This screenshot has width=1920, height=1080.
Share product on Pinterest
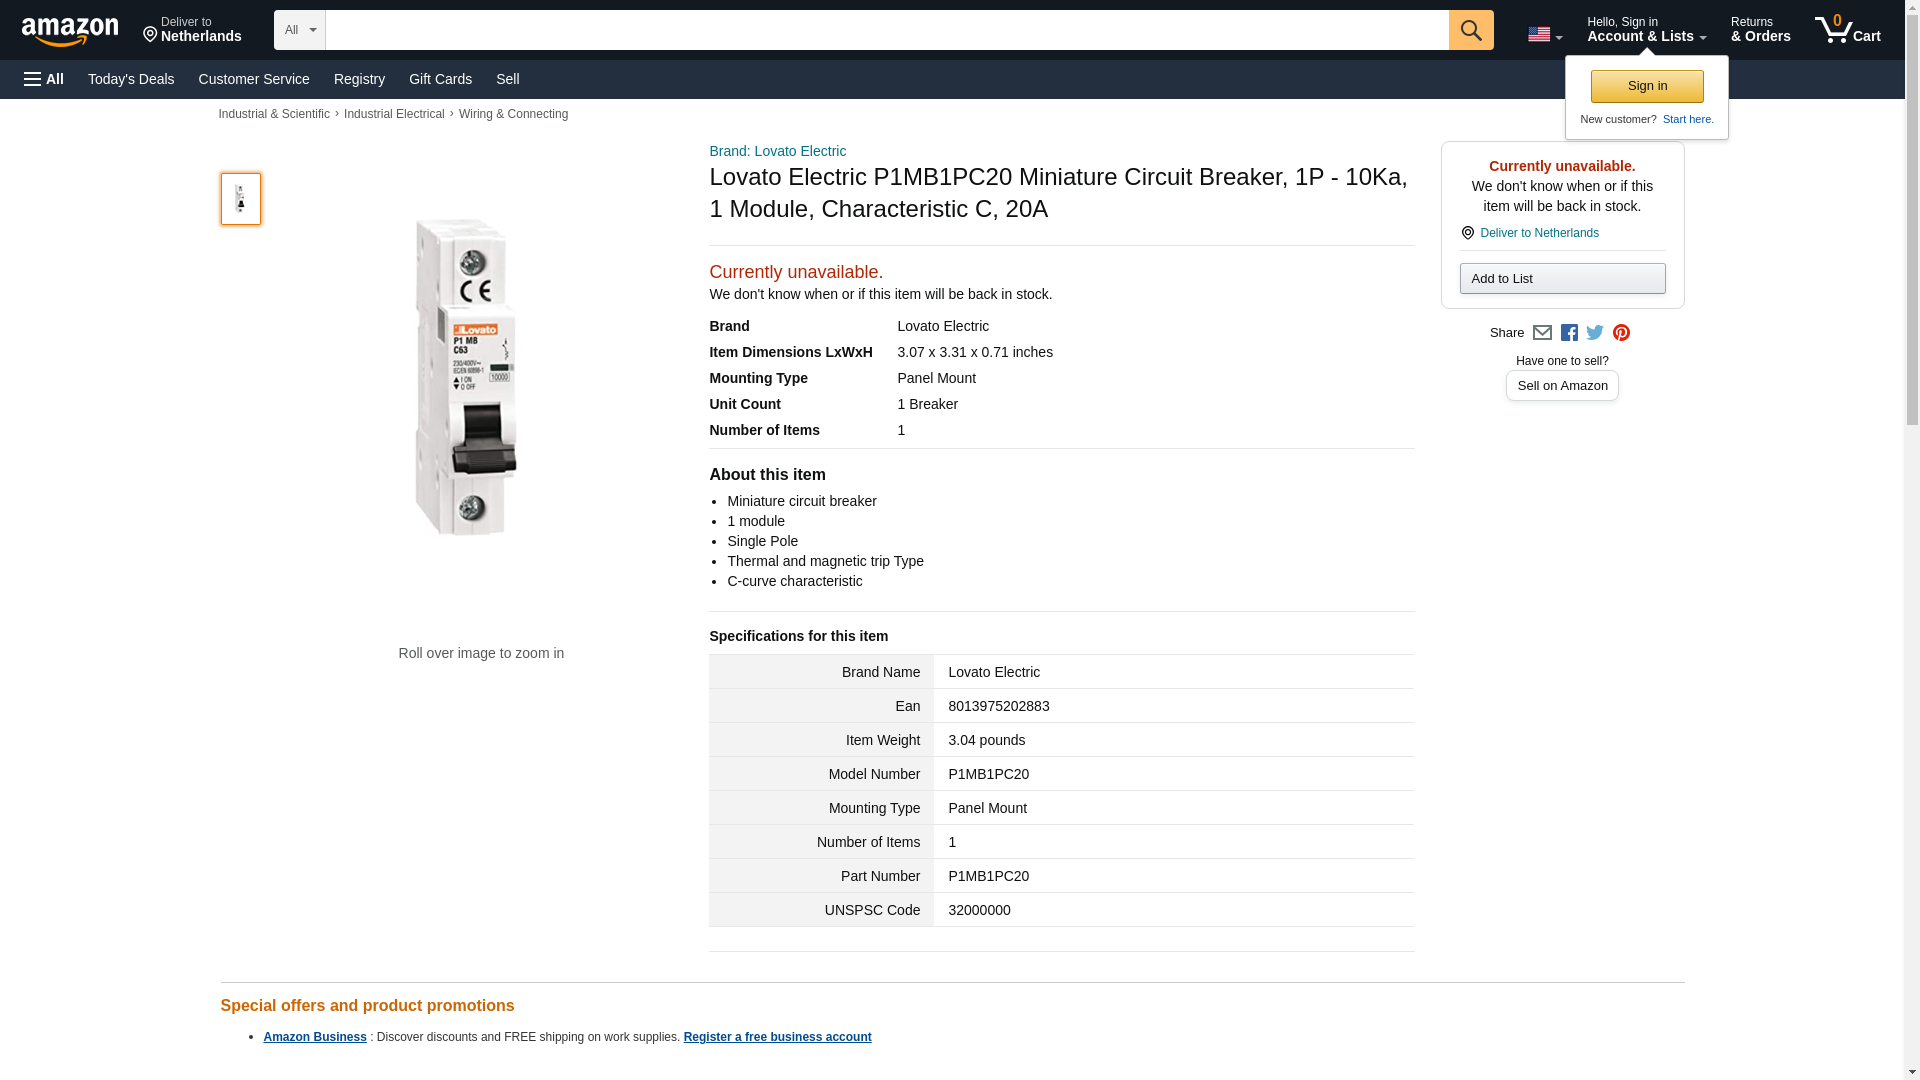click(x=1621, y=333)
